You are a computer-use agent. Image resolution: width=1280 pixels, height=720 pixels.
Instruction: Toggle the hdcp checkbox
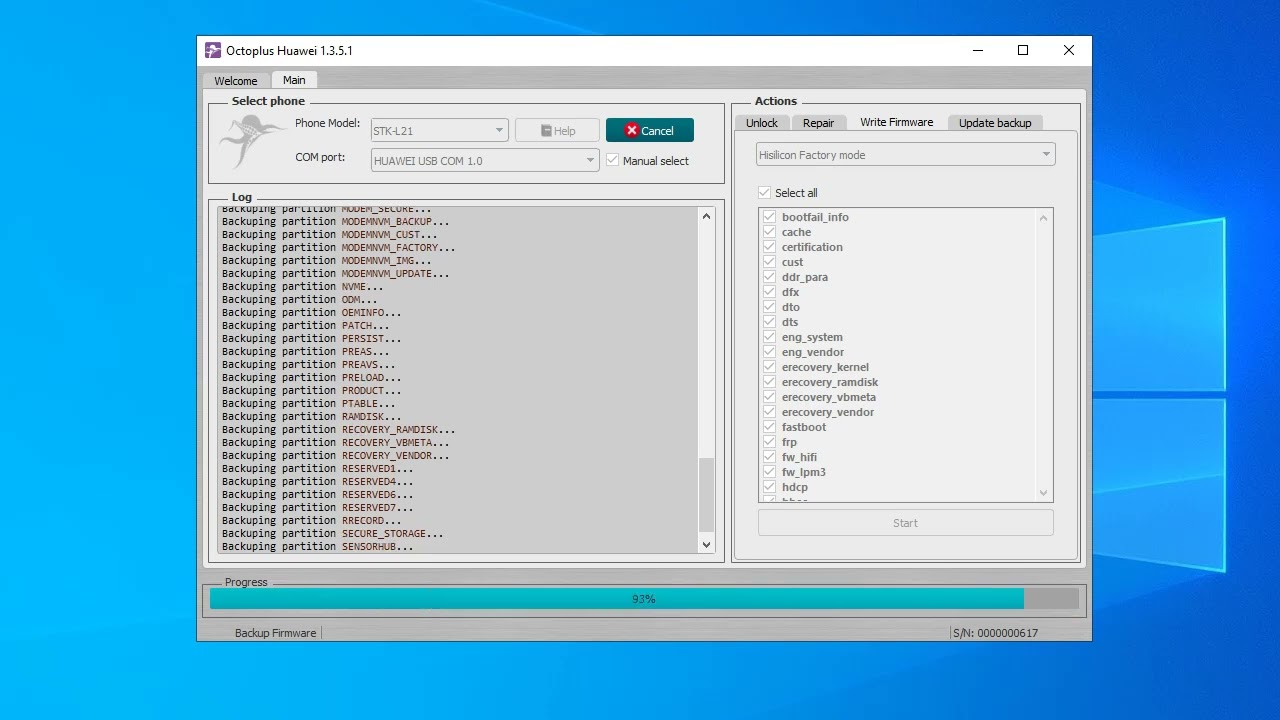pyautogui.click(x=769, y=487)
